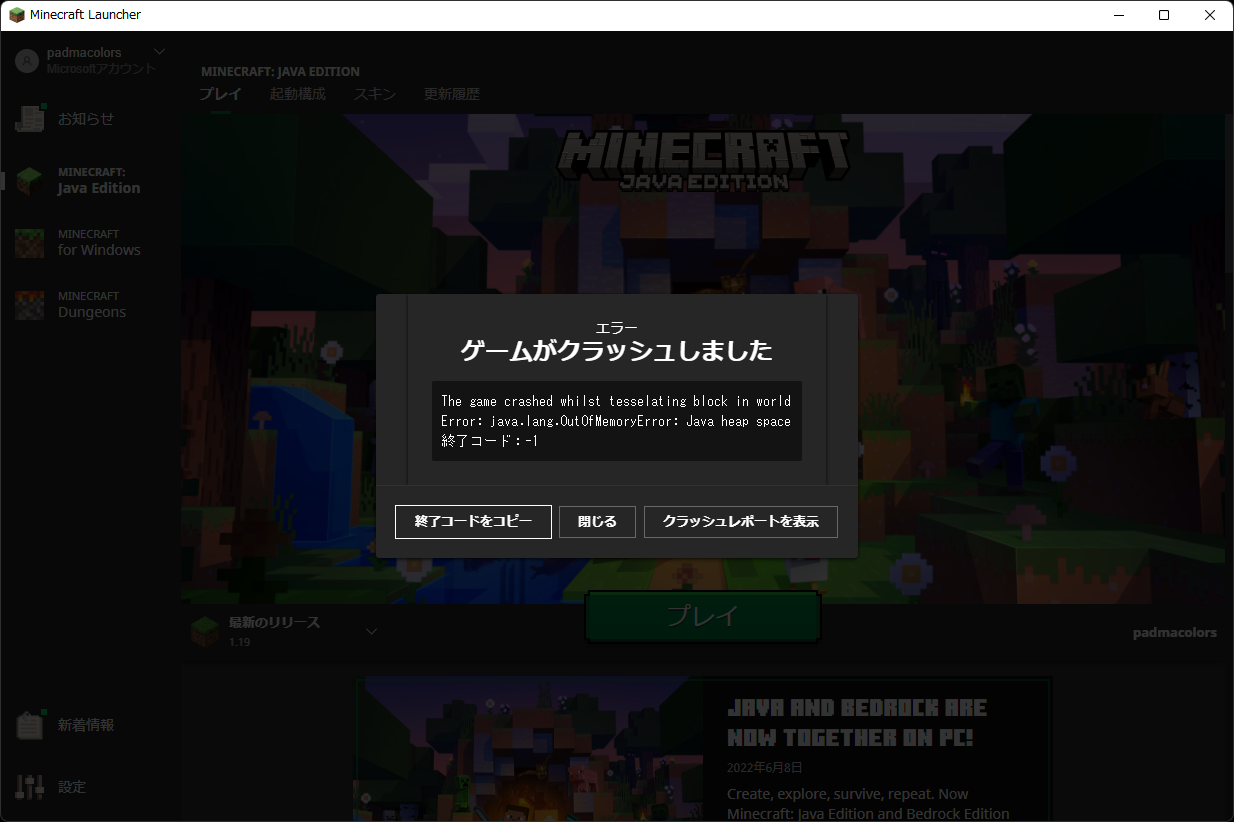Click the padmacolors account avatar icon
The width and height of the screenshot is (1234, 822).
(27, 60)
